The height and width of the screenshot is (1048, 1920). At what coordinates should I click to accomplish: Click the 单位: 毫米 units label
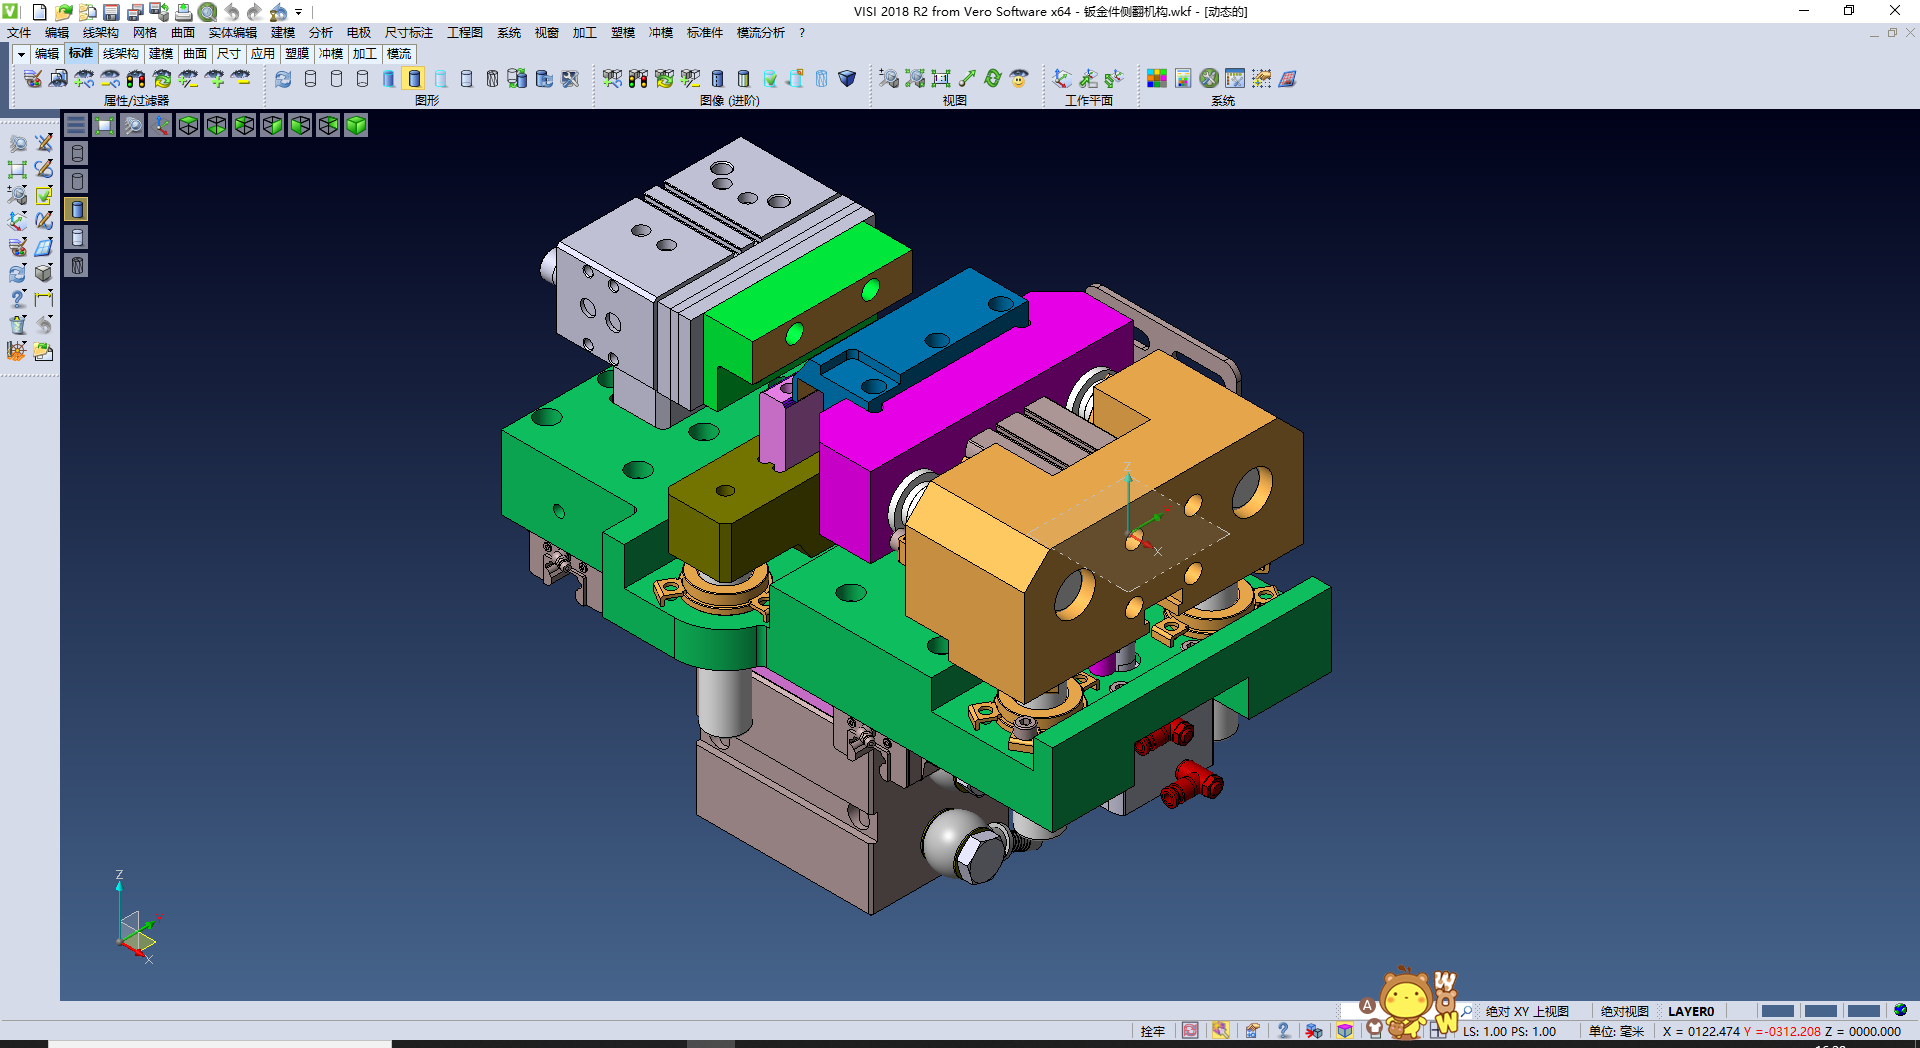1616,1031
